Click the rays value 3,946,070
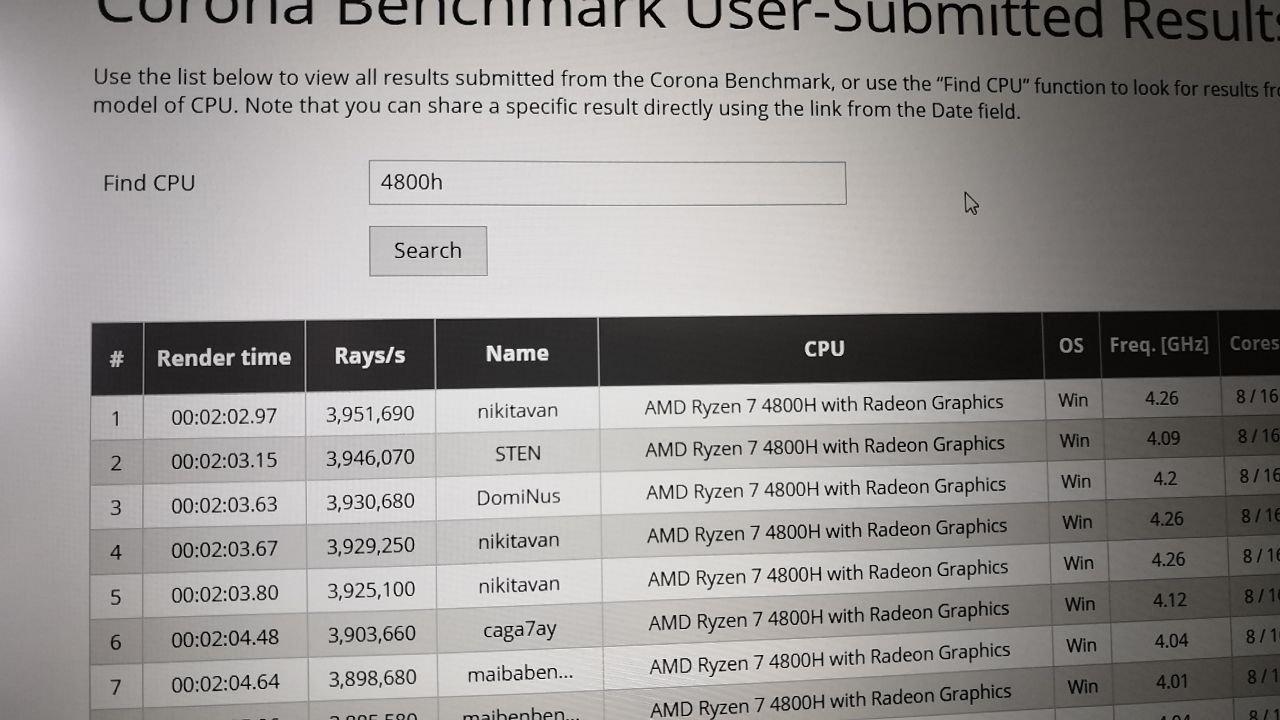 tap(370, 458)
